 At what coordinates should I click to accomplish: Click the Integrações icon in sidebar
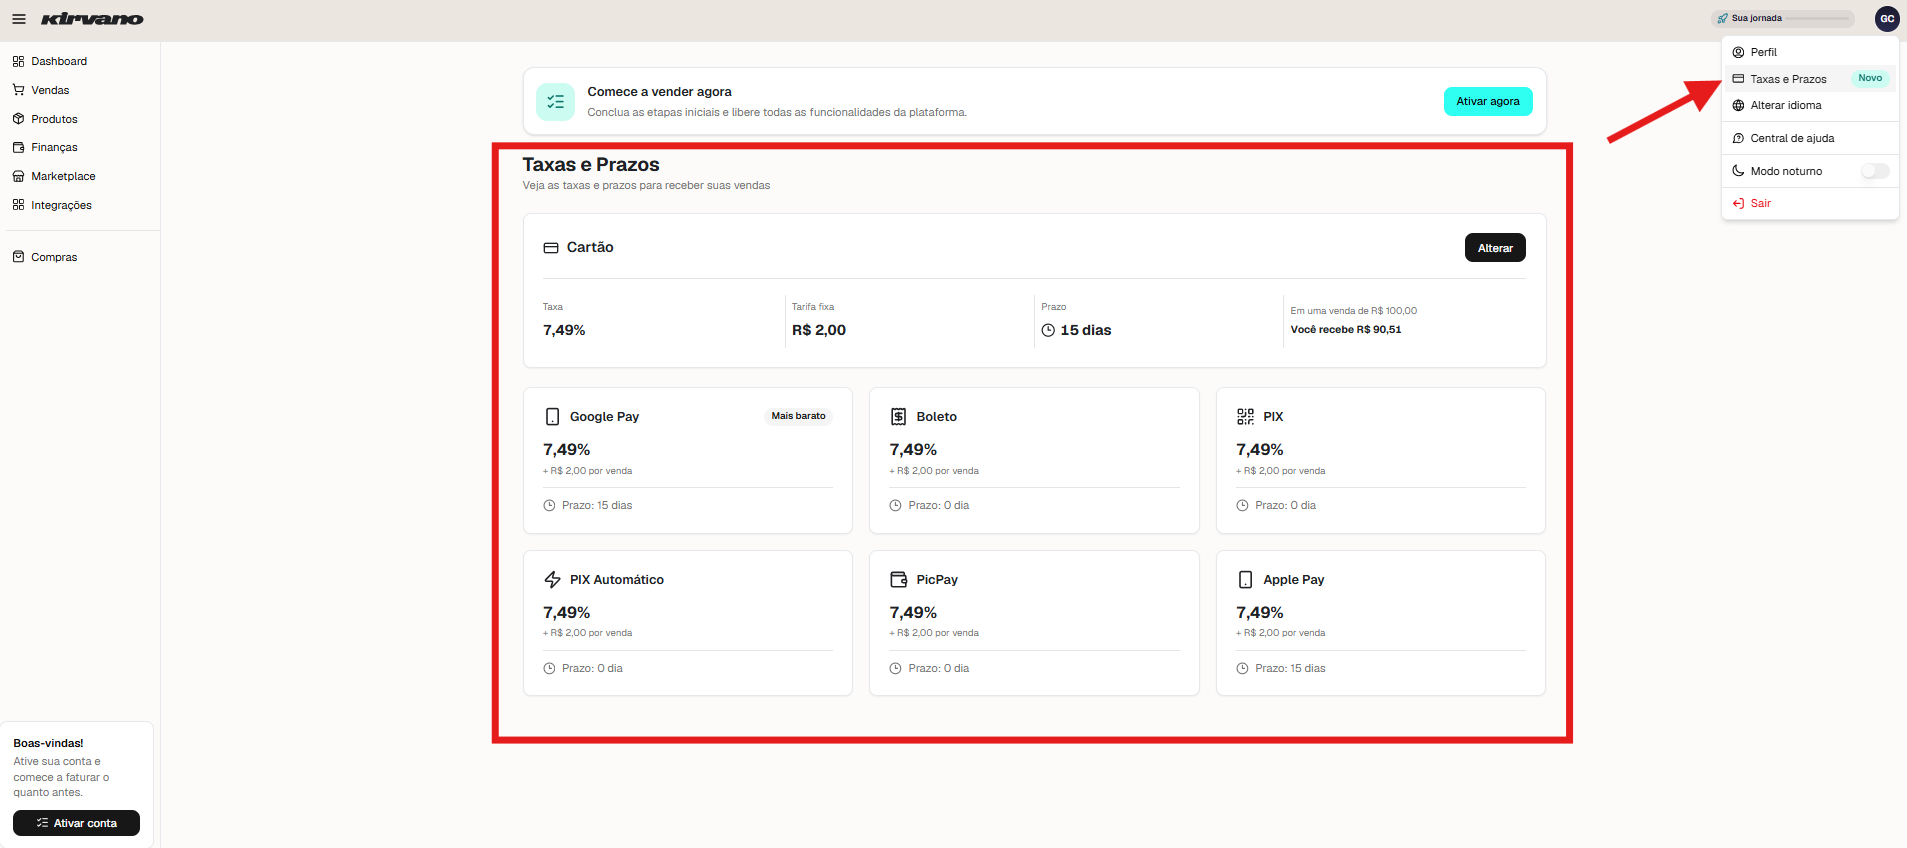(18, 205)
